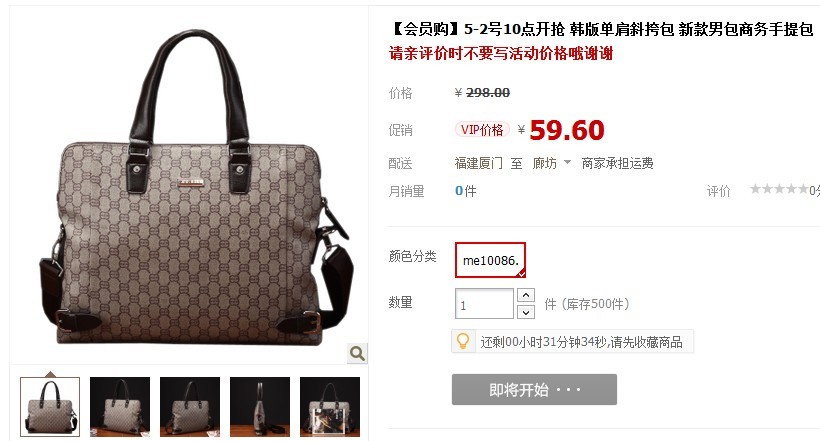Click the 评价 reviews label
Screen dimensions: 820x441
718,191
